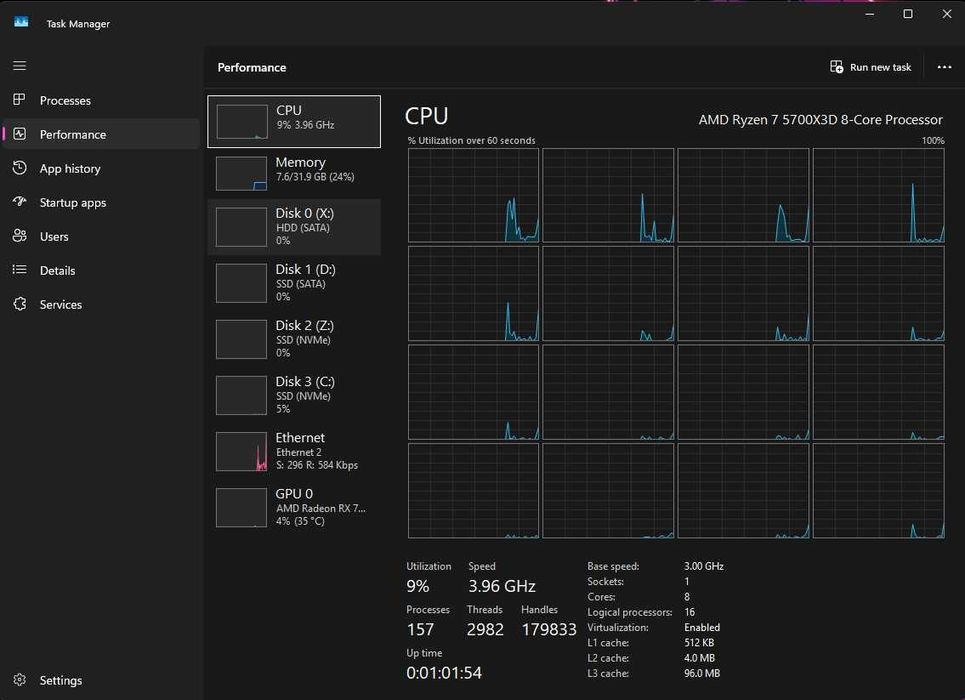Open the Services page
Screen dimensions: 965x700
102,304
